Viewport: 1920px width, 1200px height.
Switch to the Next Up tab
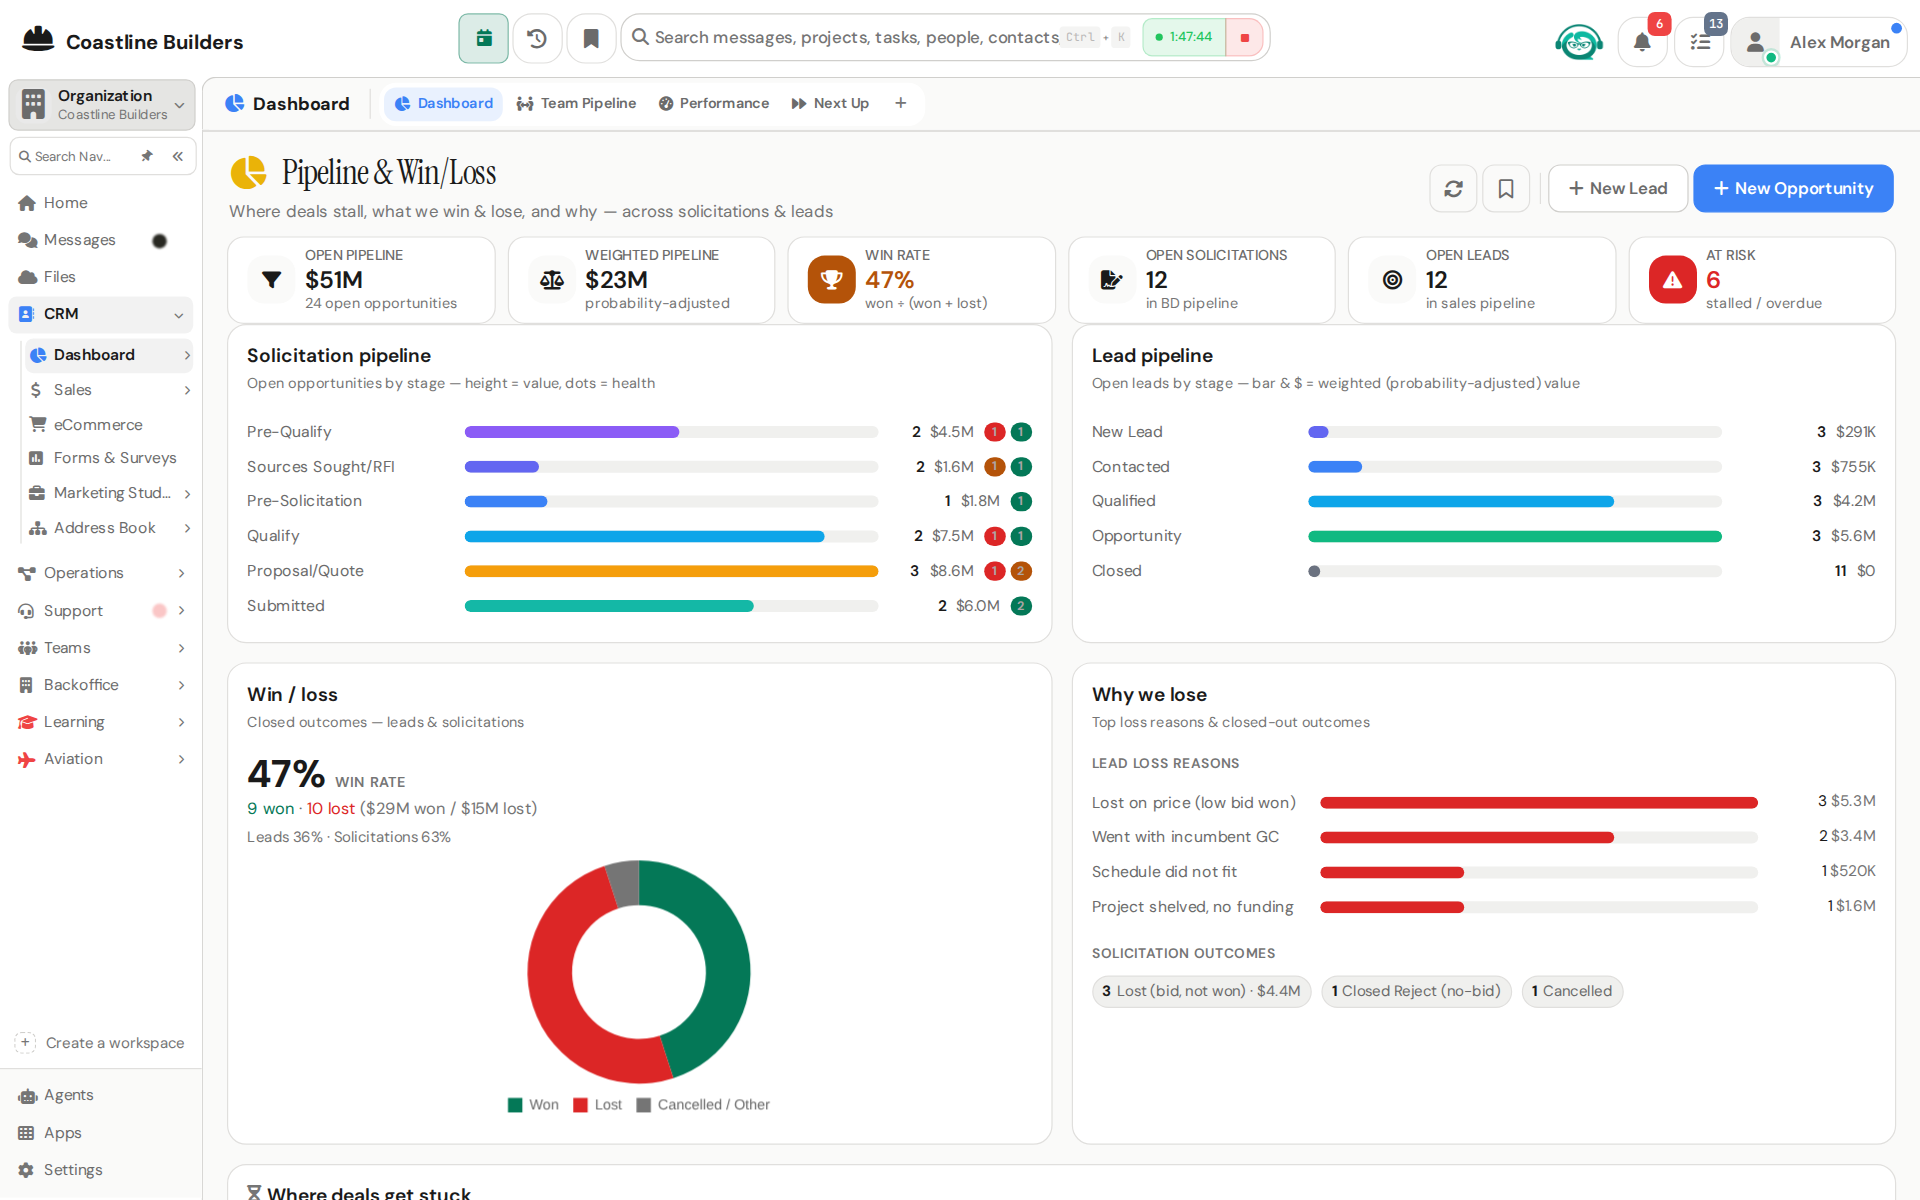[830, 103]
